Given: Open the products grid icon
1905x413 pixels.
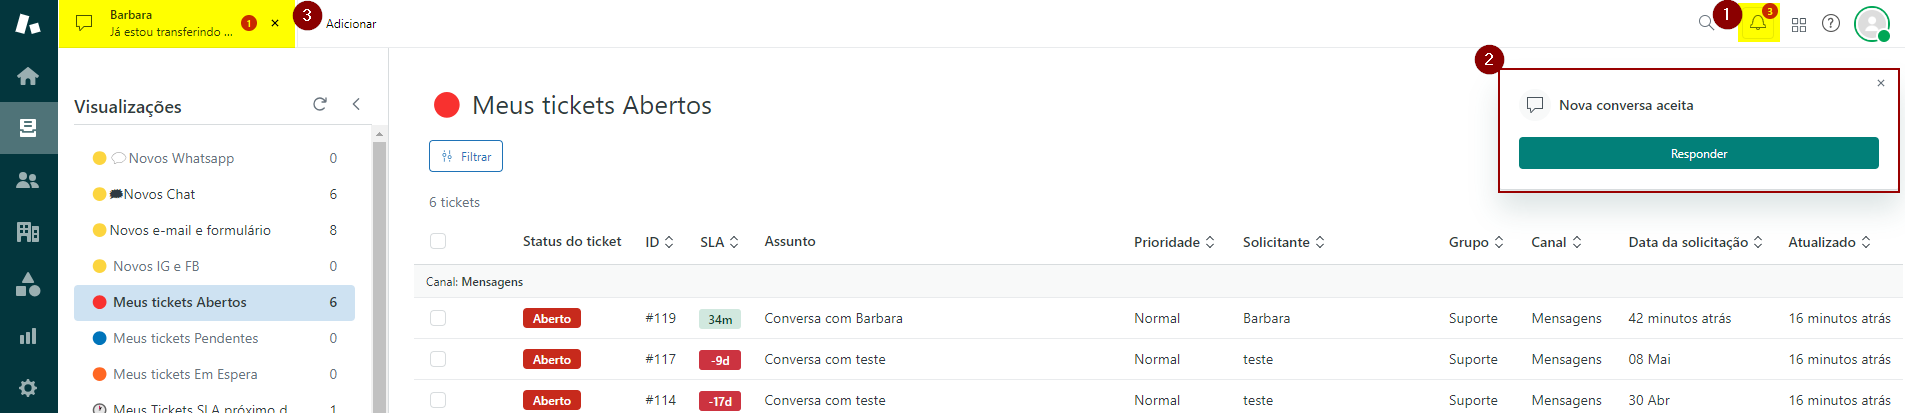Looking at the screenshot, I should coord(1799,24).
